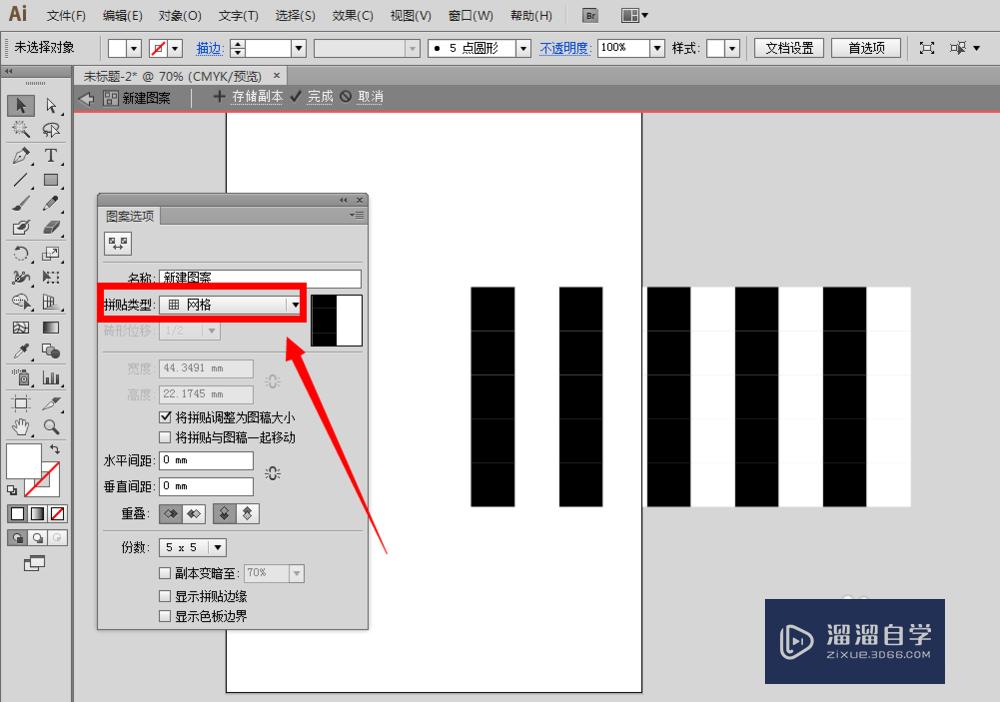
Task: Open the brush 5 点圆形 dropdown
Action: (524, 48)
